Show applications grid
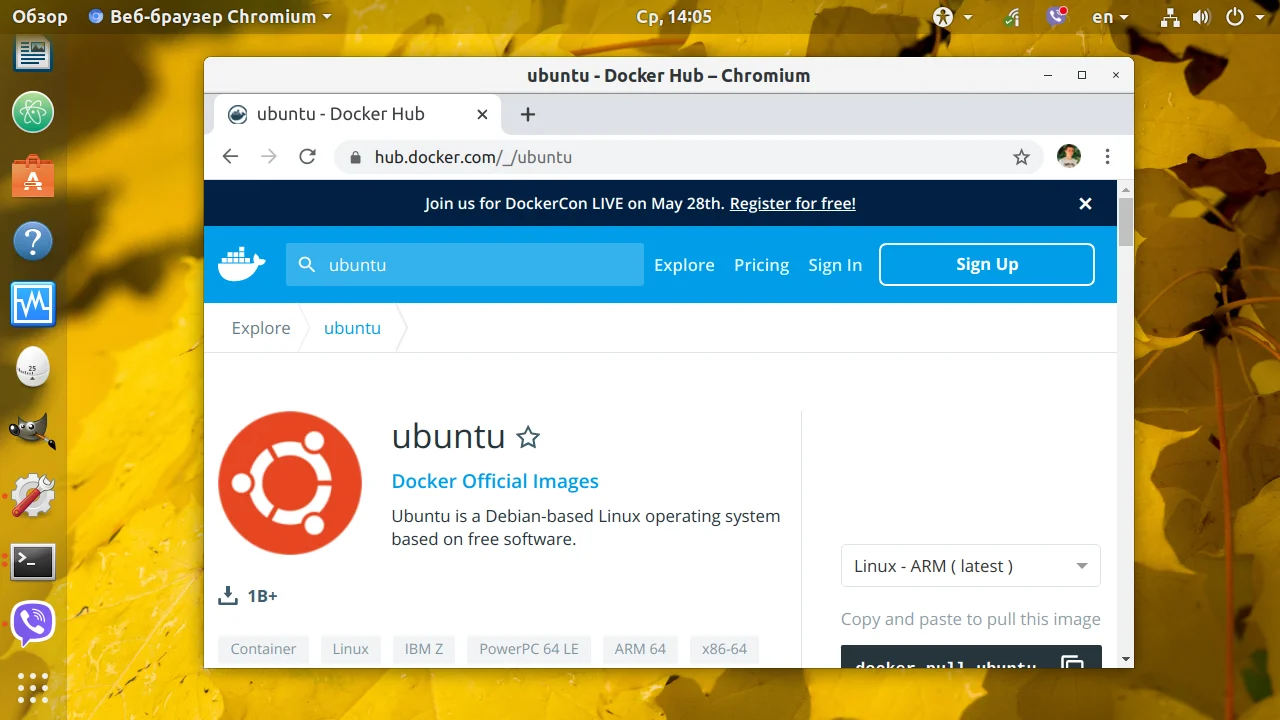This screenshot has width=1280, height=720. click(33, 687)
